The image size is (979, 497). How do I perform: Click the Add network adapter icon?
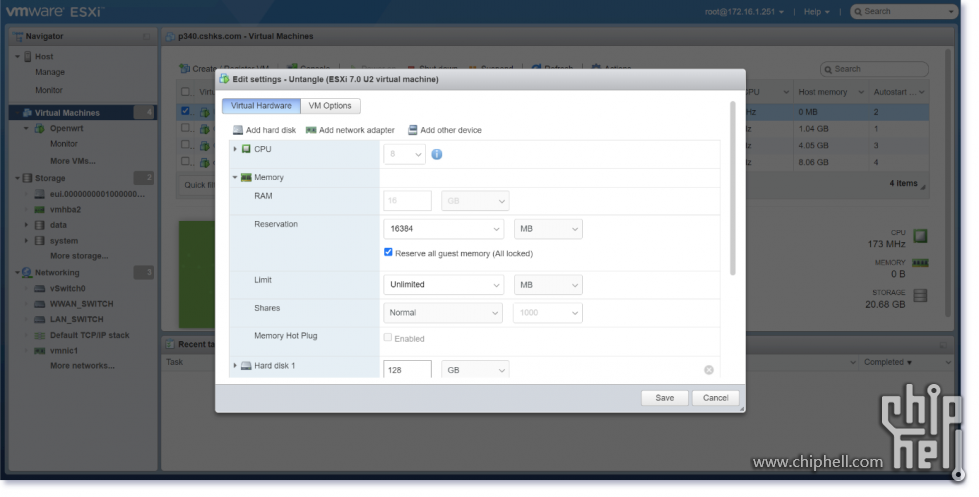(x=310, y=130)
